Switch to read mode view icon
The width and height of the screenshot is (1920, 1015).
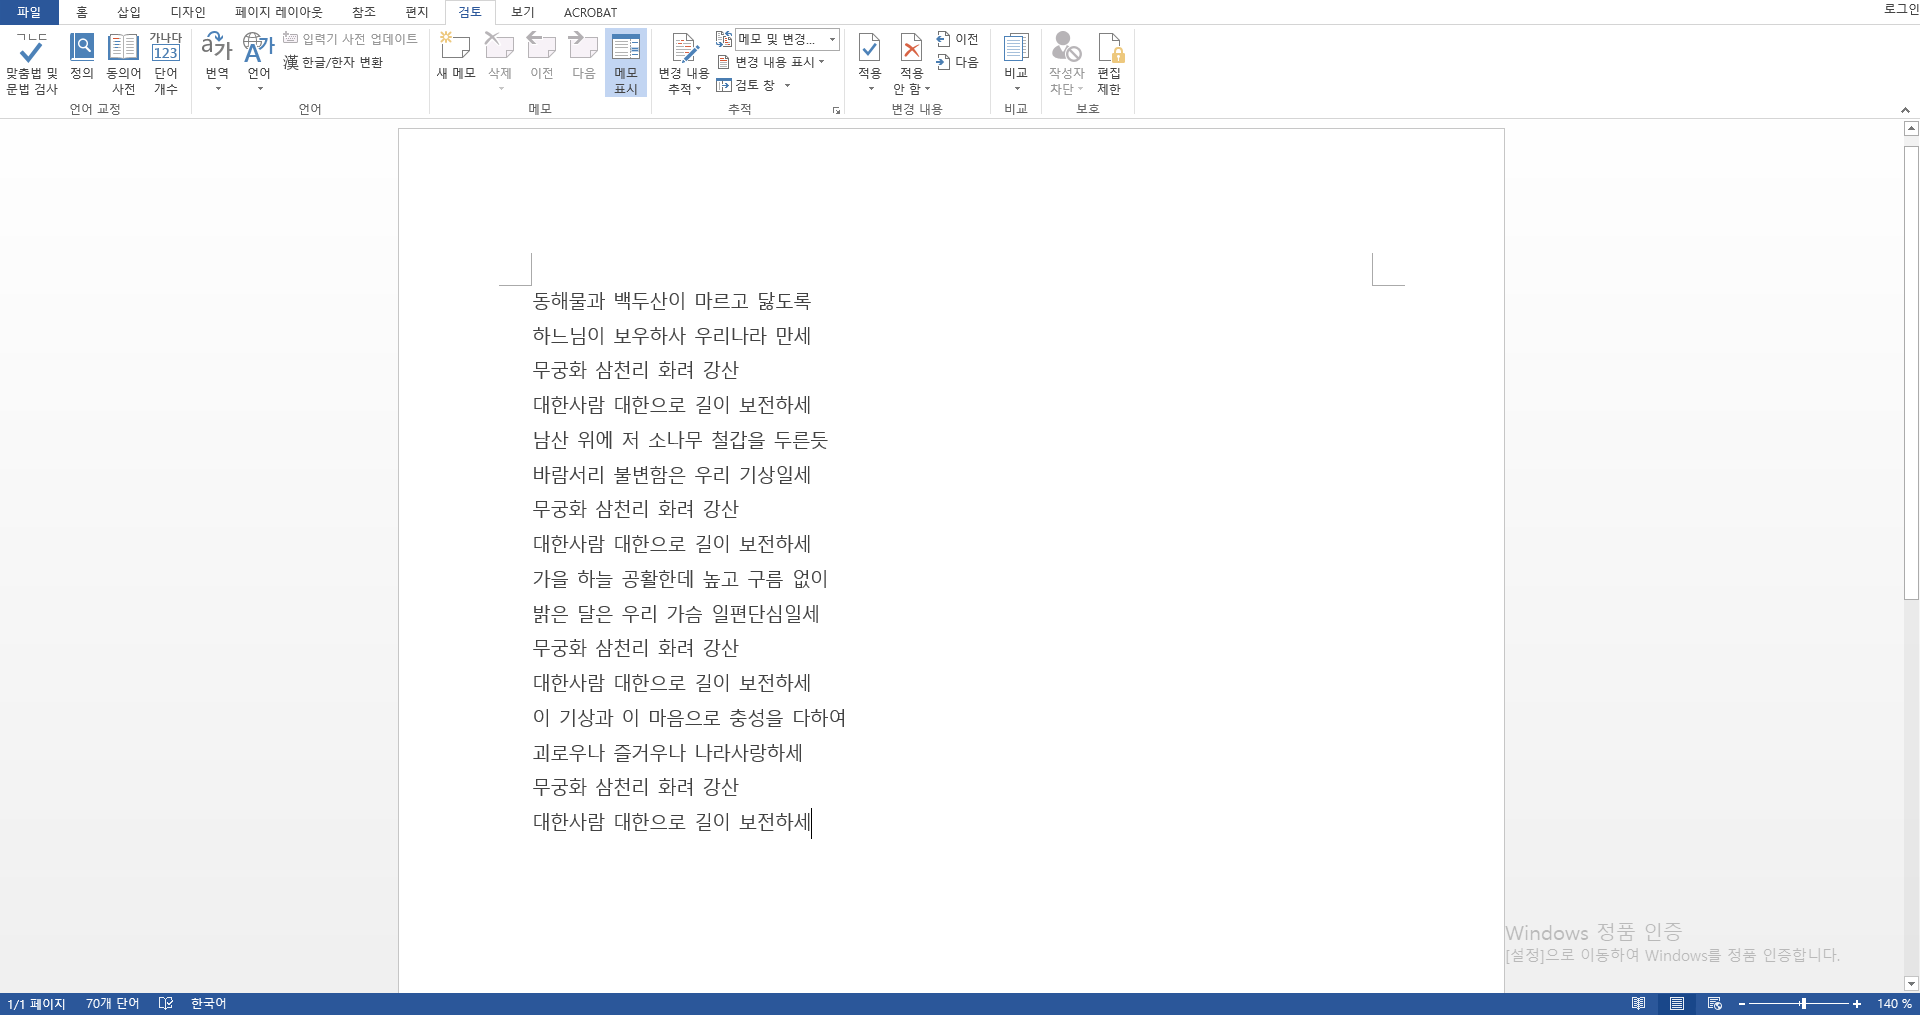pos(1638,1004)
